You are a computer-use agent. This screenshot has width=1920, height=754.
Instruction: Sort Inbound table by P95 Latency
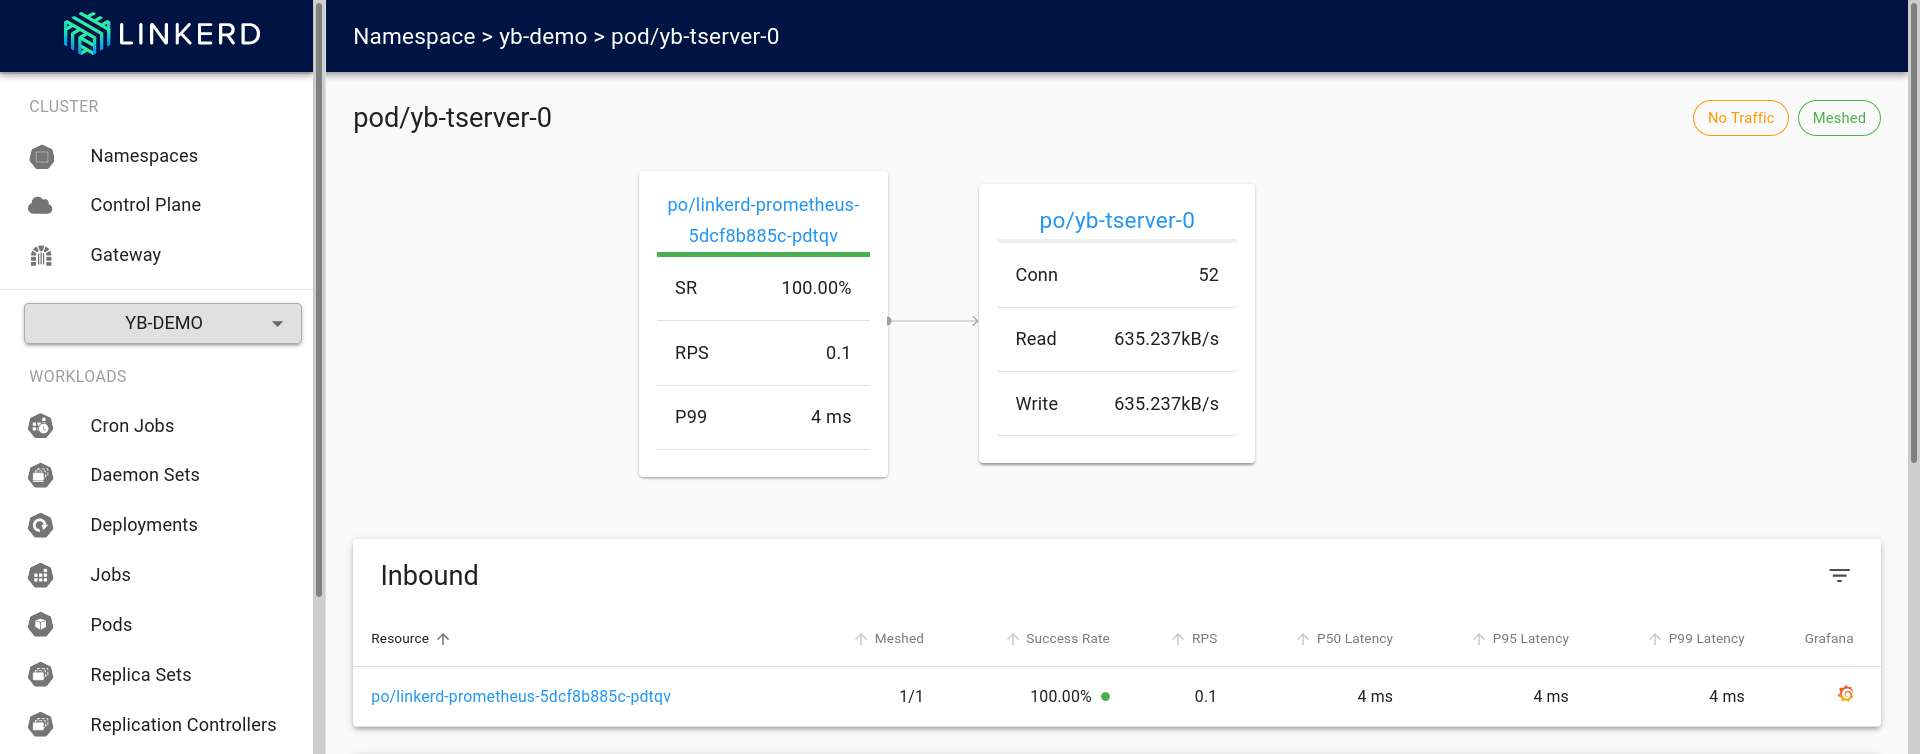click(x=1520, y=639)
